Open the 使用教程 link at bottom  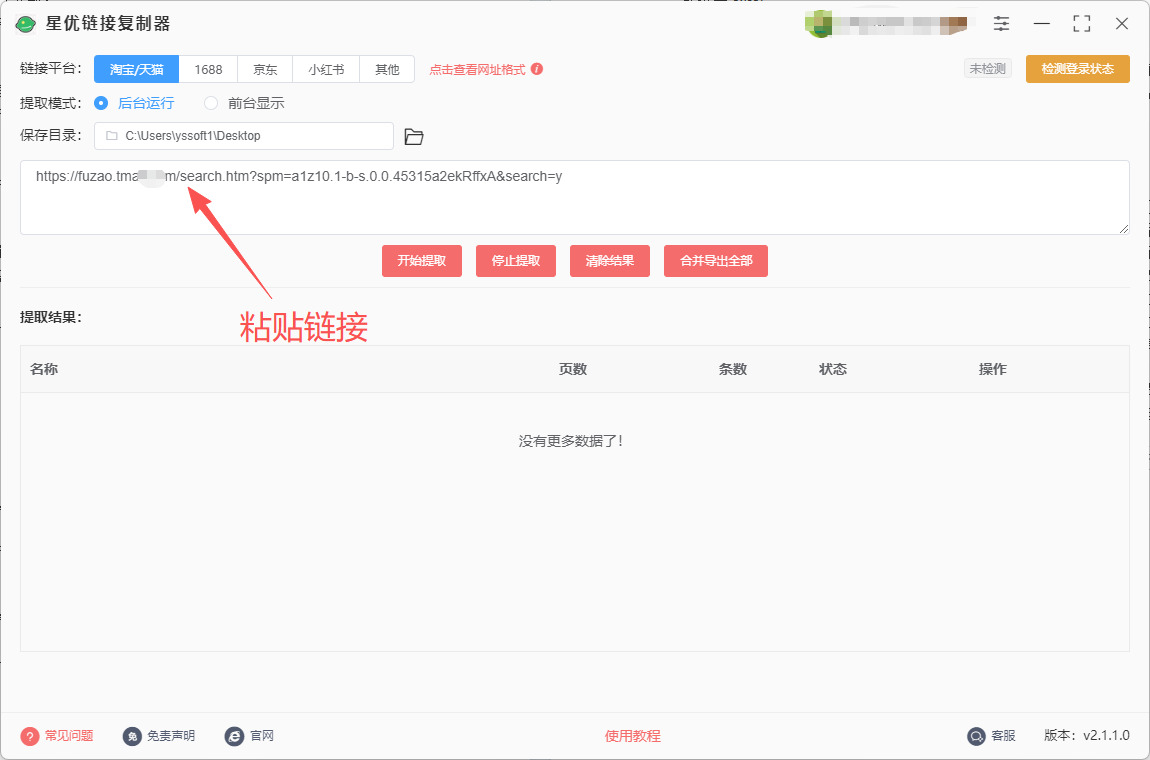[x=632, y=736]
